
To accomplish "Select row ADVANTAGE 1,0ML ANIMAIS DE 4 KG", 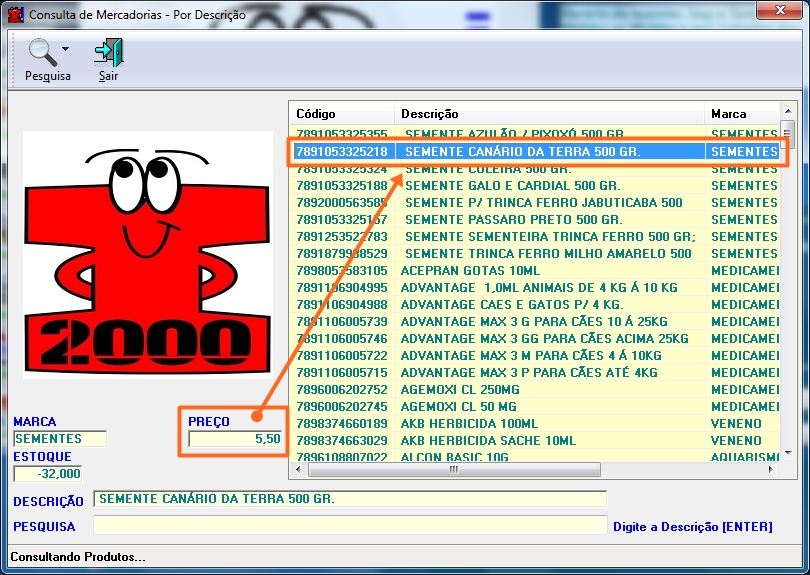I will click(x=536, y=288).
